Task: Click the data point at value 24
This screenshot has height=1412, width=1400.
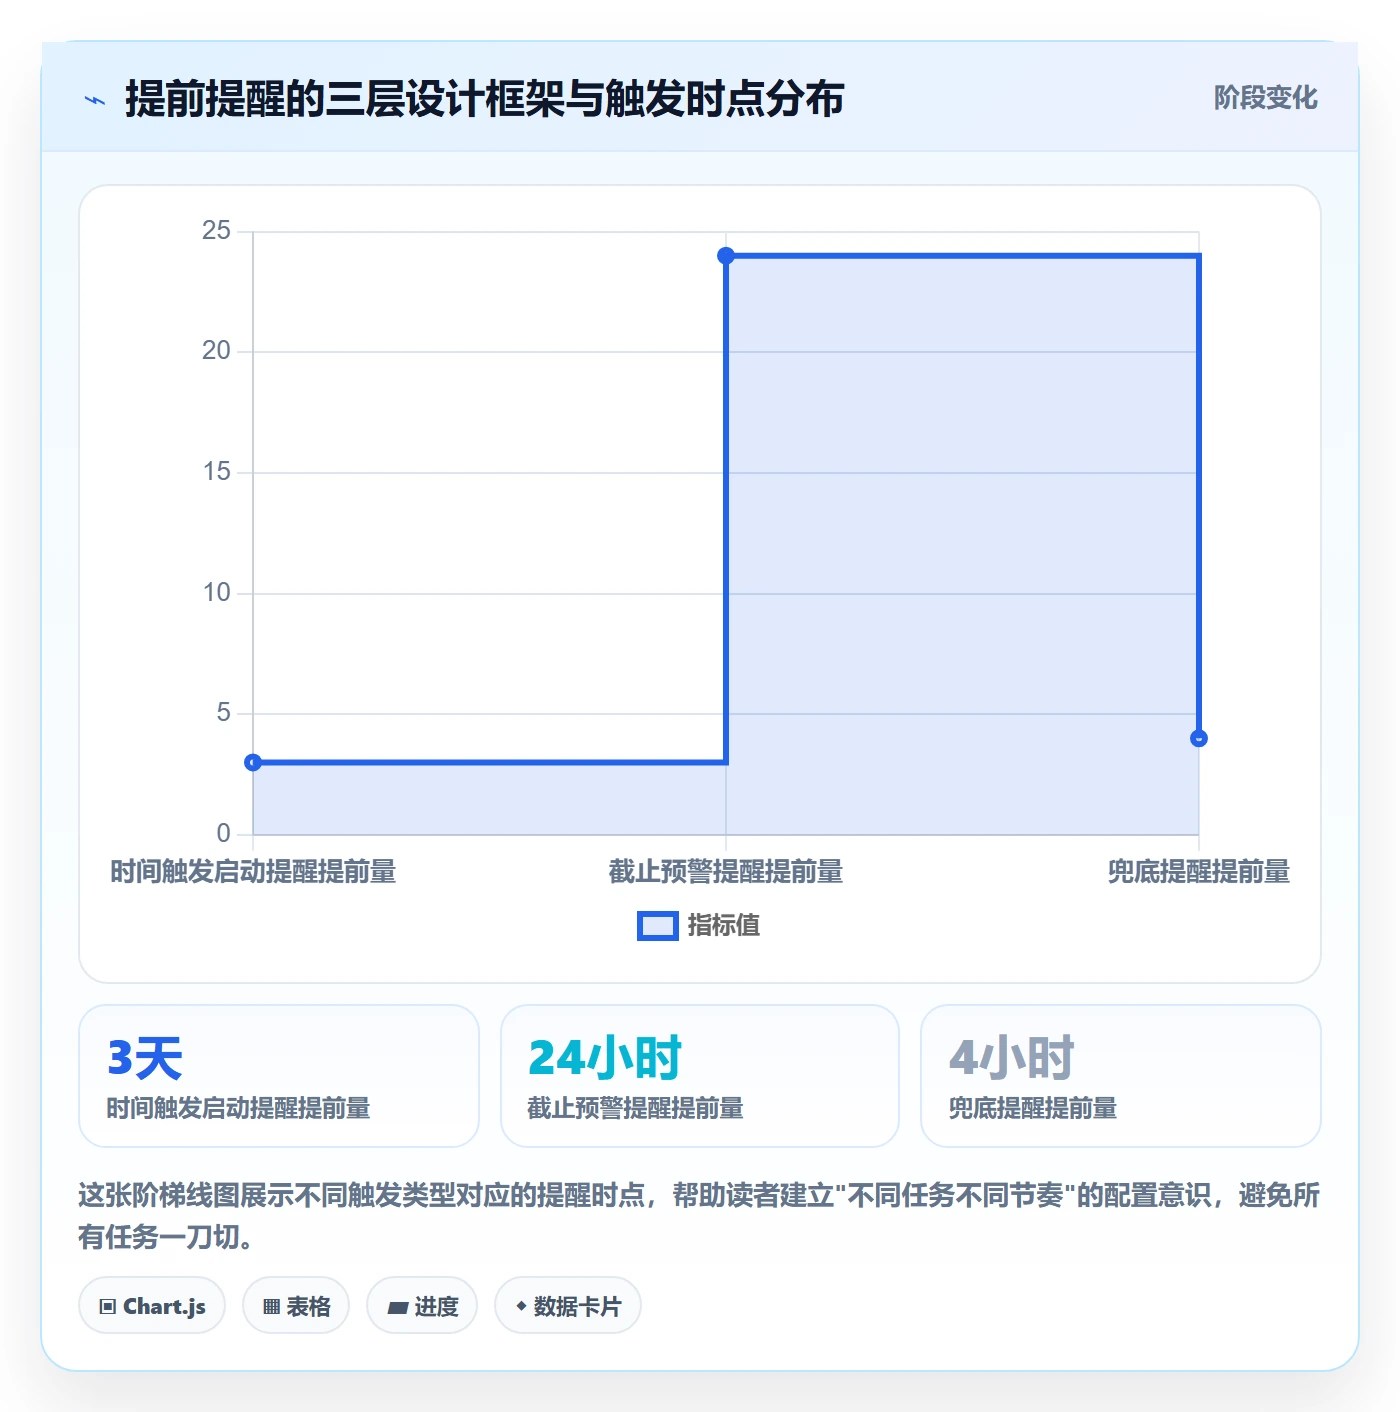Action: pyautogui.click(x=726, y=256)
